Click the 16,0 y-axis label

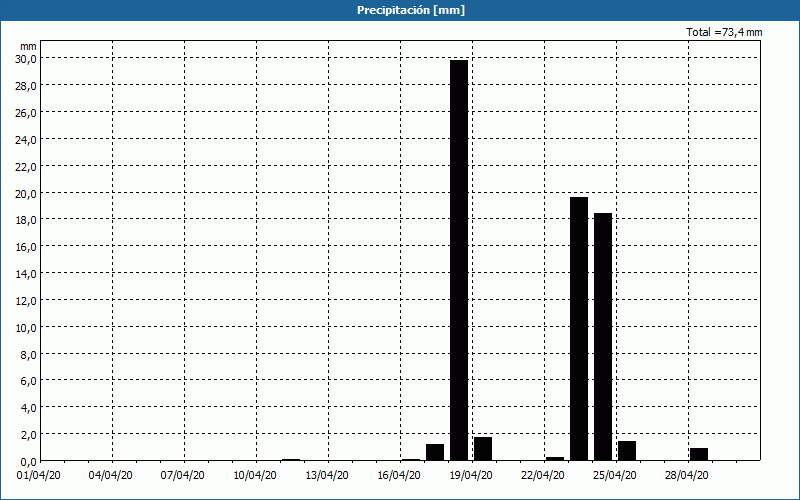(x=26, y=247)
